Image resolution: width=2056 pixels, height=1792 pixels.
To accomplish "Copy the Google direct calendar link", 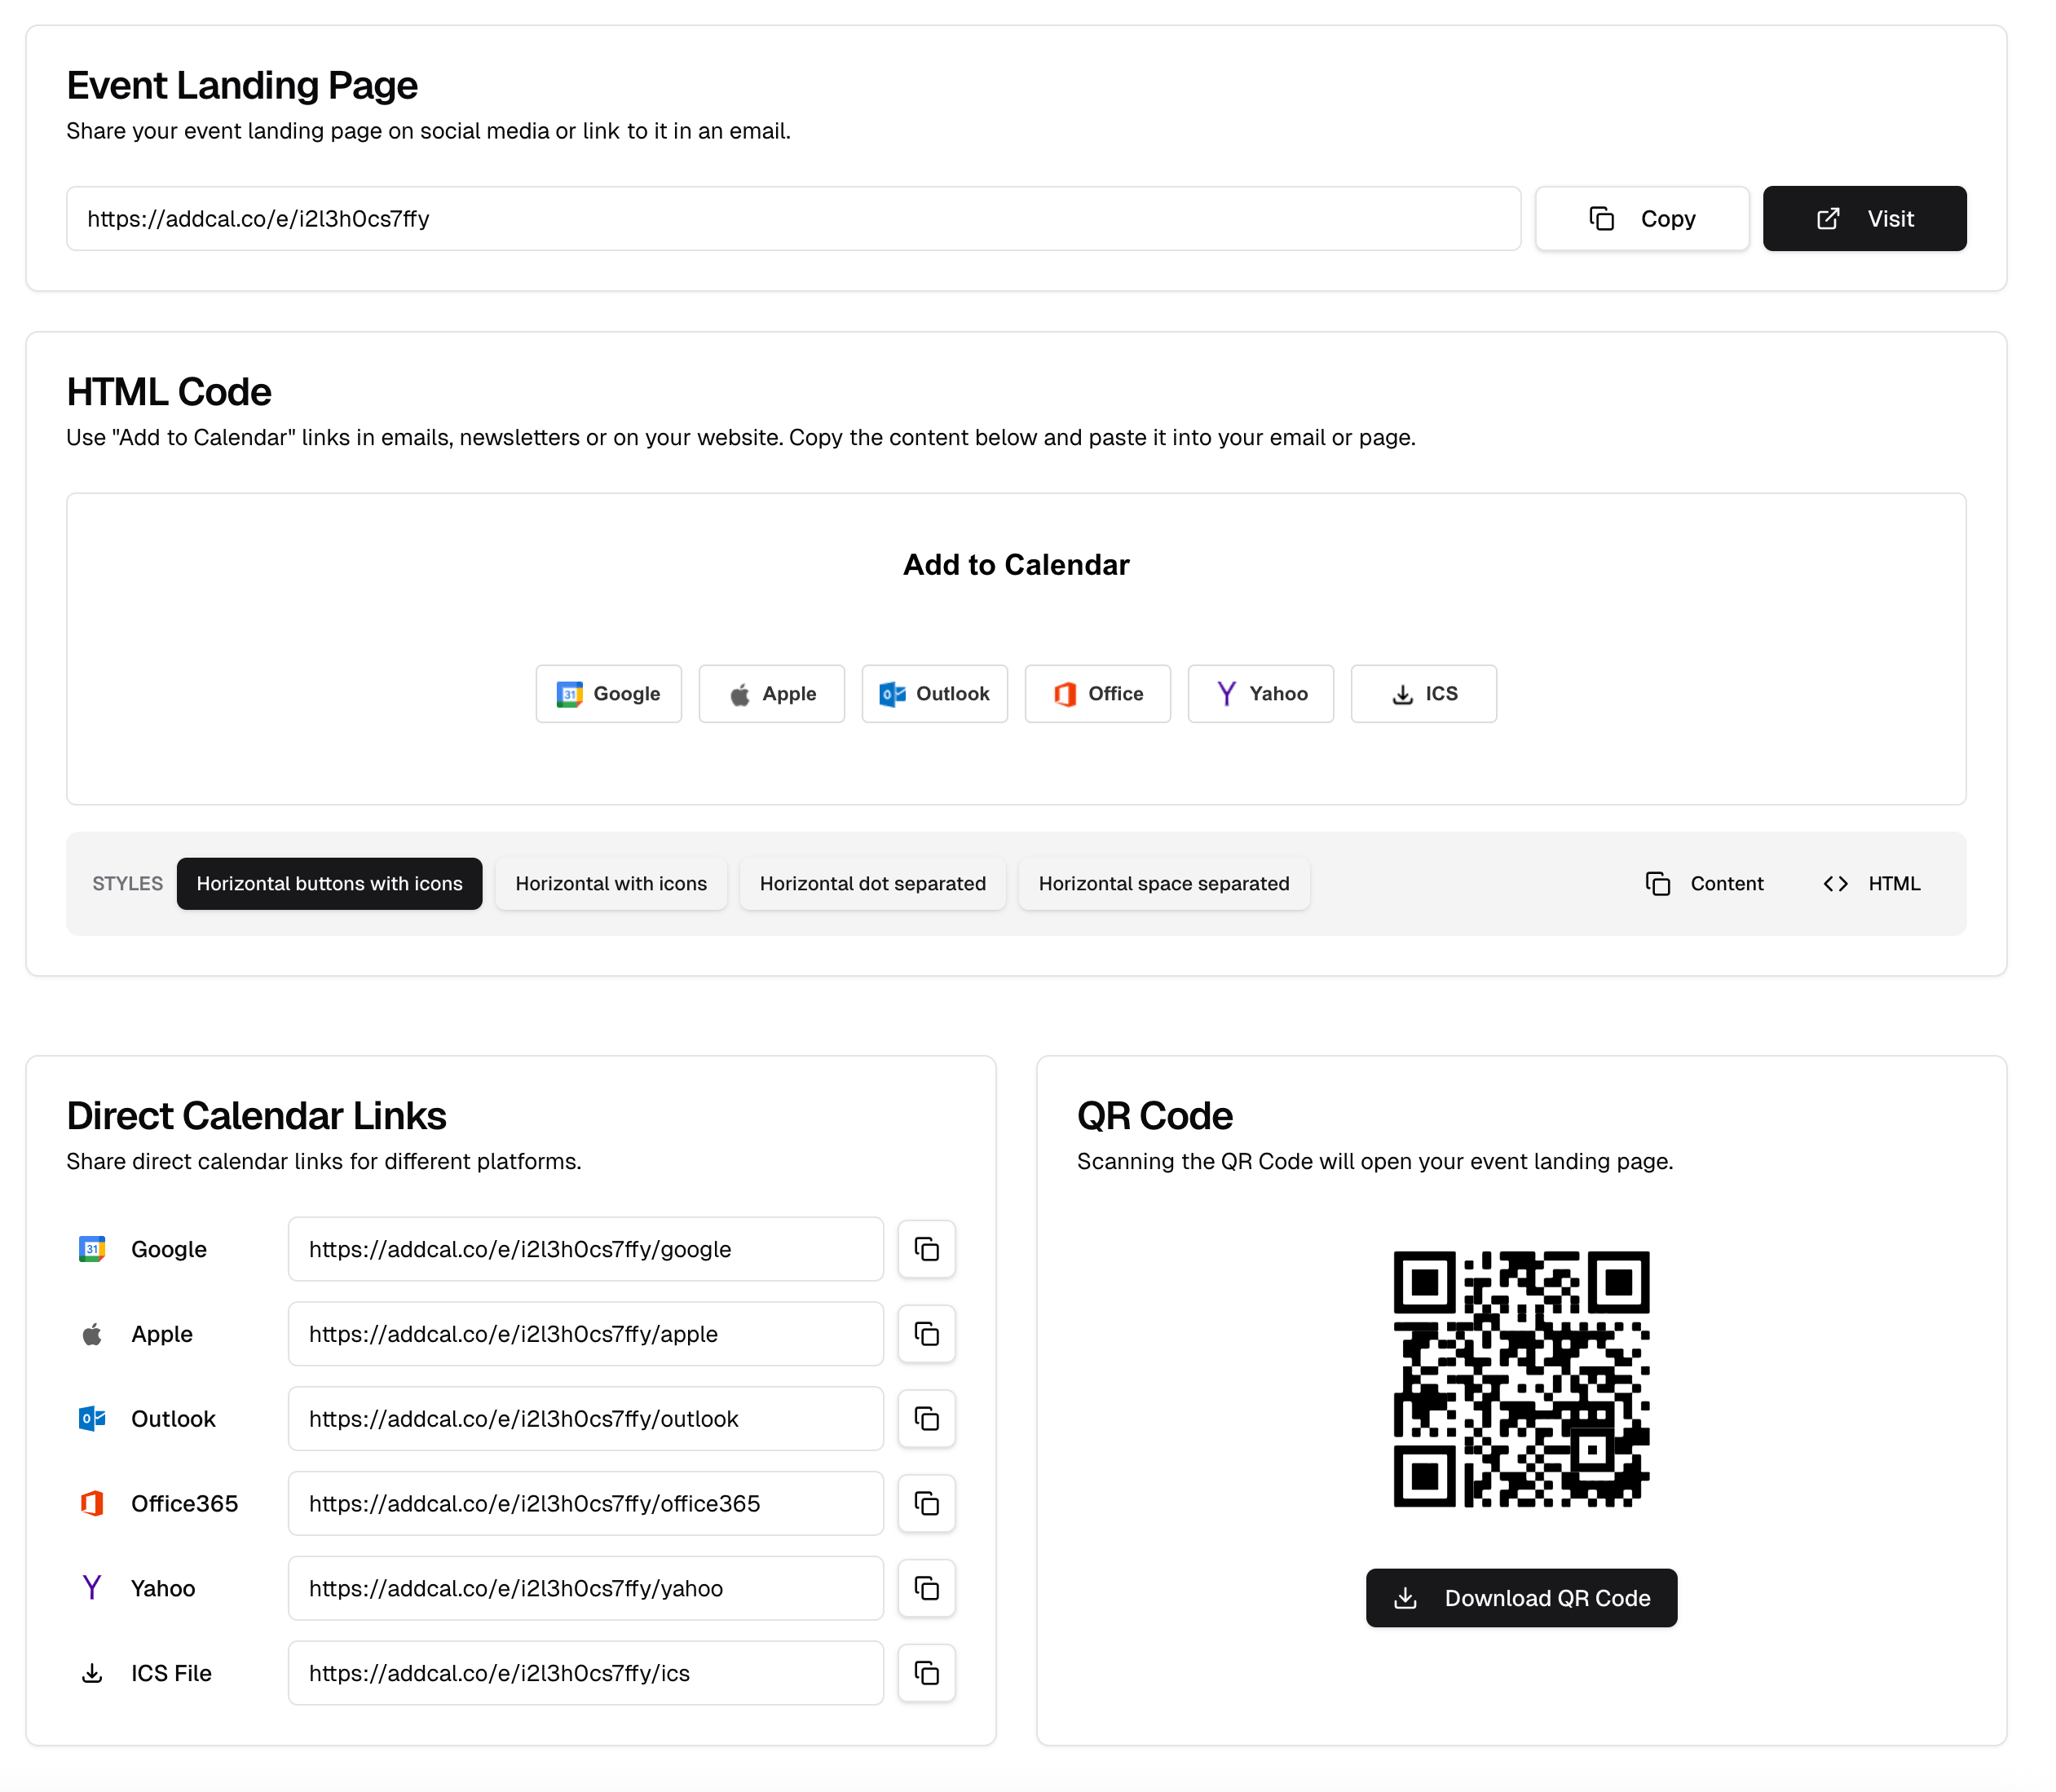I will 926,1249.
